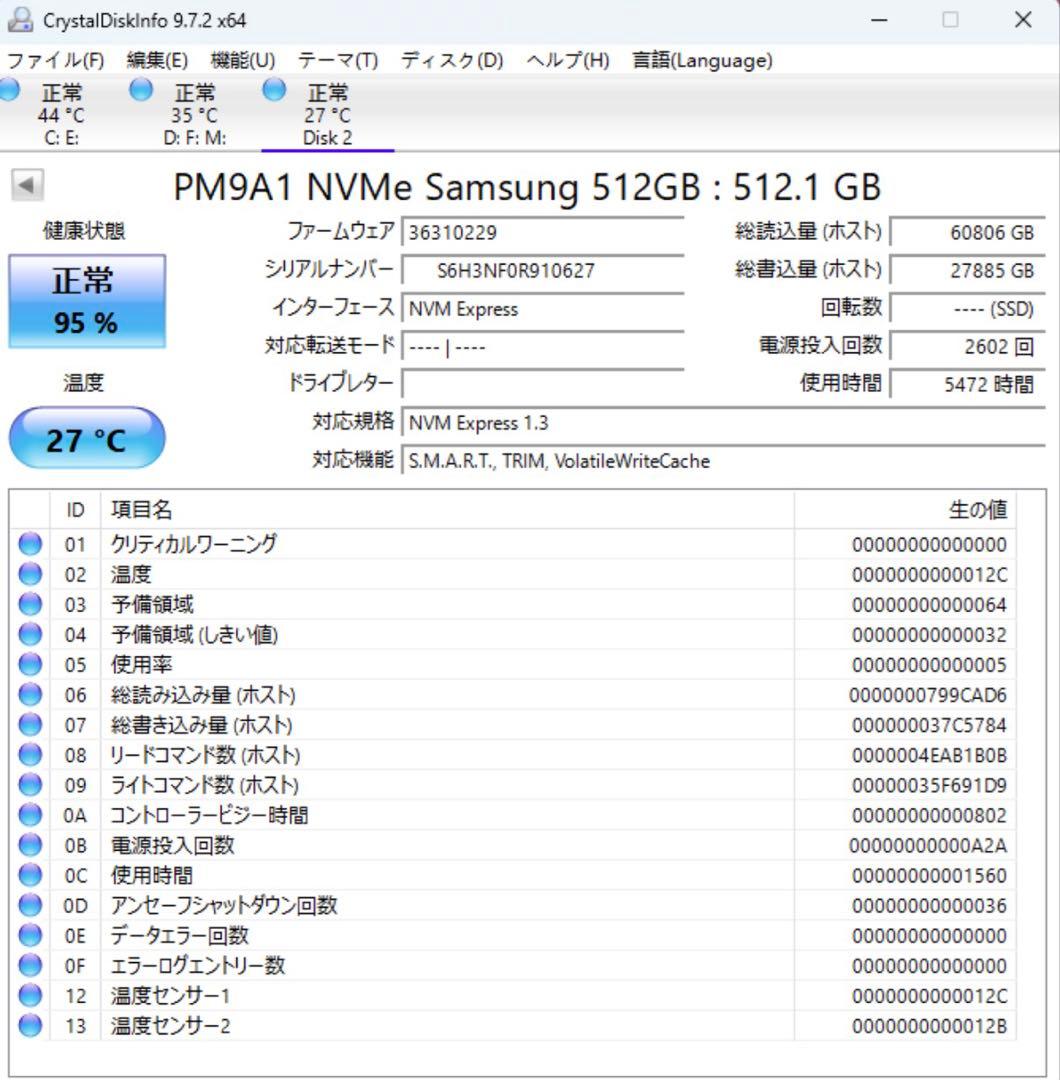Click status icon of 温度センサー1 row
Screen dimensions: 1060x1080
30,995
